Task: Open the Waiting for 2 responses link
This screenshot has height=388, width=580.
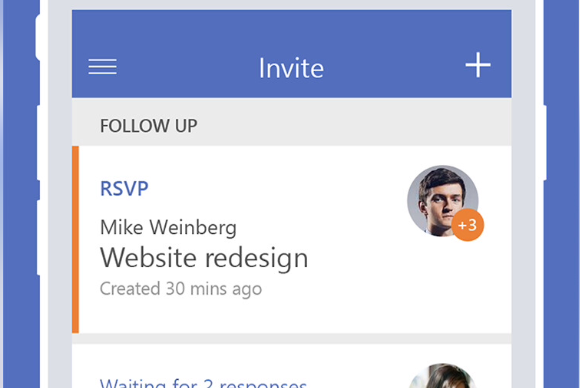Action: point(203,383)
